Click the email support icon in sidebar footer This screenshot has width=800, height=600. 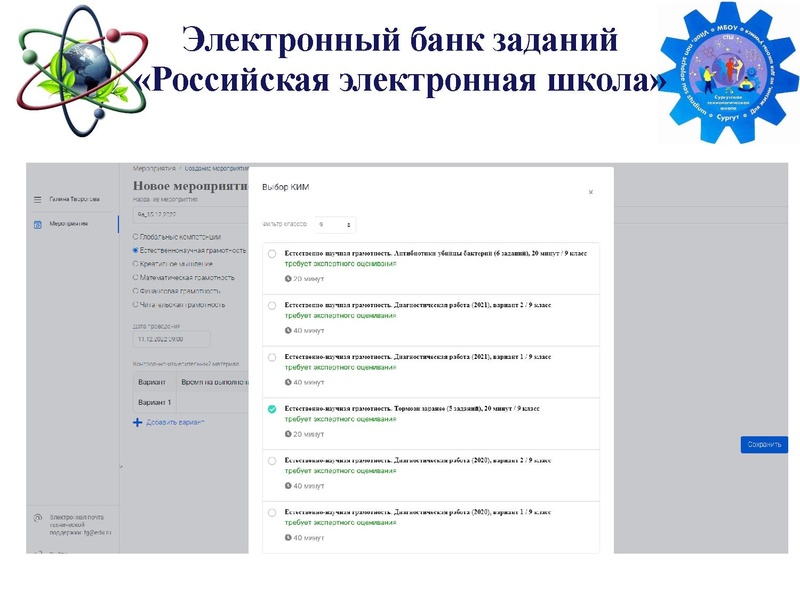click(37, 518)
